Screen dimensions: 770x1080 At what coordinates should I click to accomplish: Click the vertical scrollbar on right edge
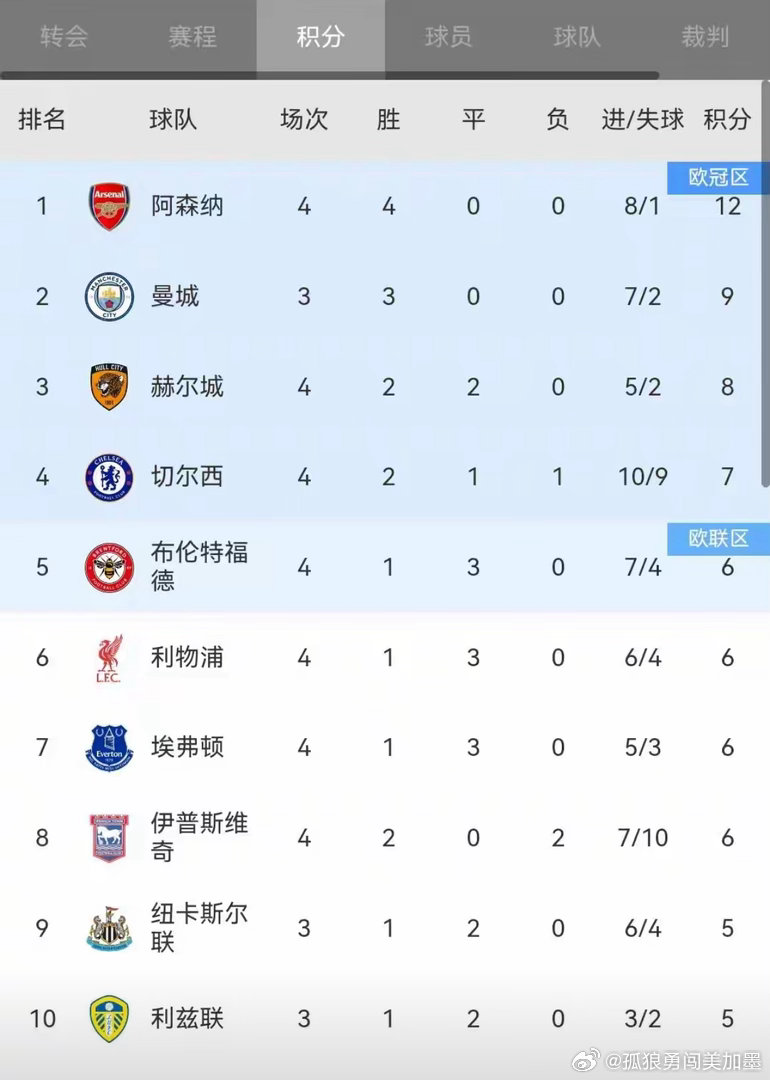coord(765,284)
